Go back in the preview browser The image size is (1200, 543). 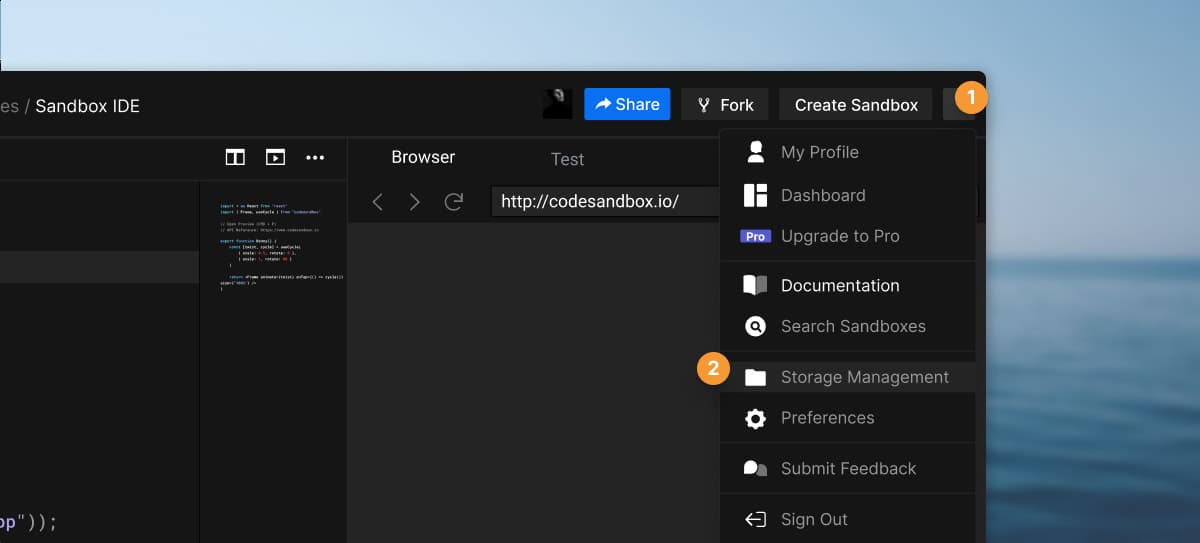pyautogui.click(x=378, y=202)
